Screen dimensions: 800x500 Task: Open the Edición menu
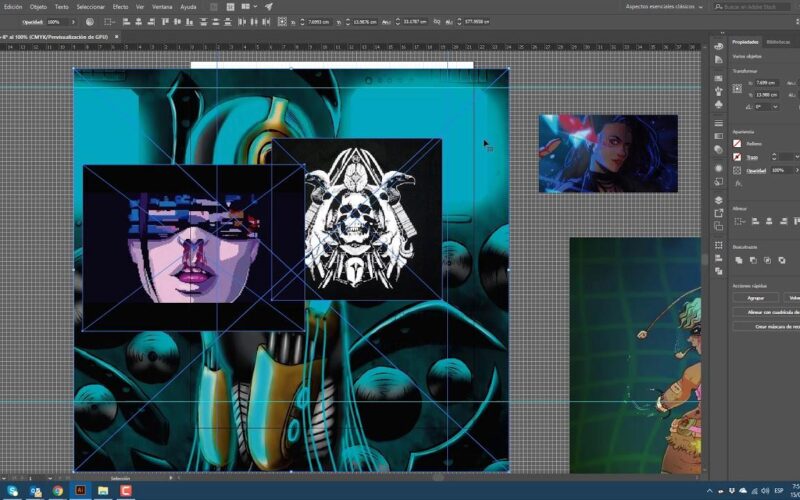tap(13, 7)
